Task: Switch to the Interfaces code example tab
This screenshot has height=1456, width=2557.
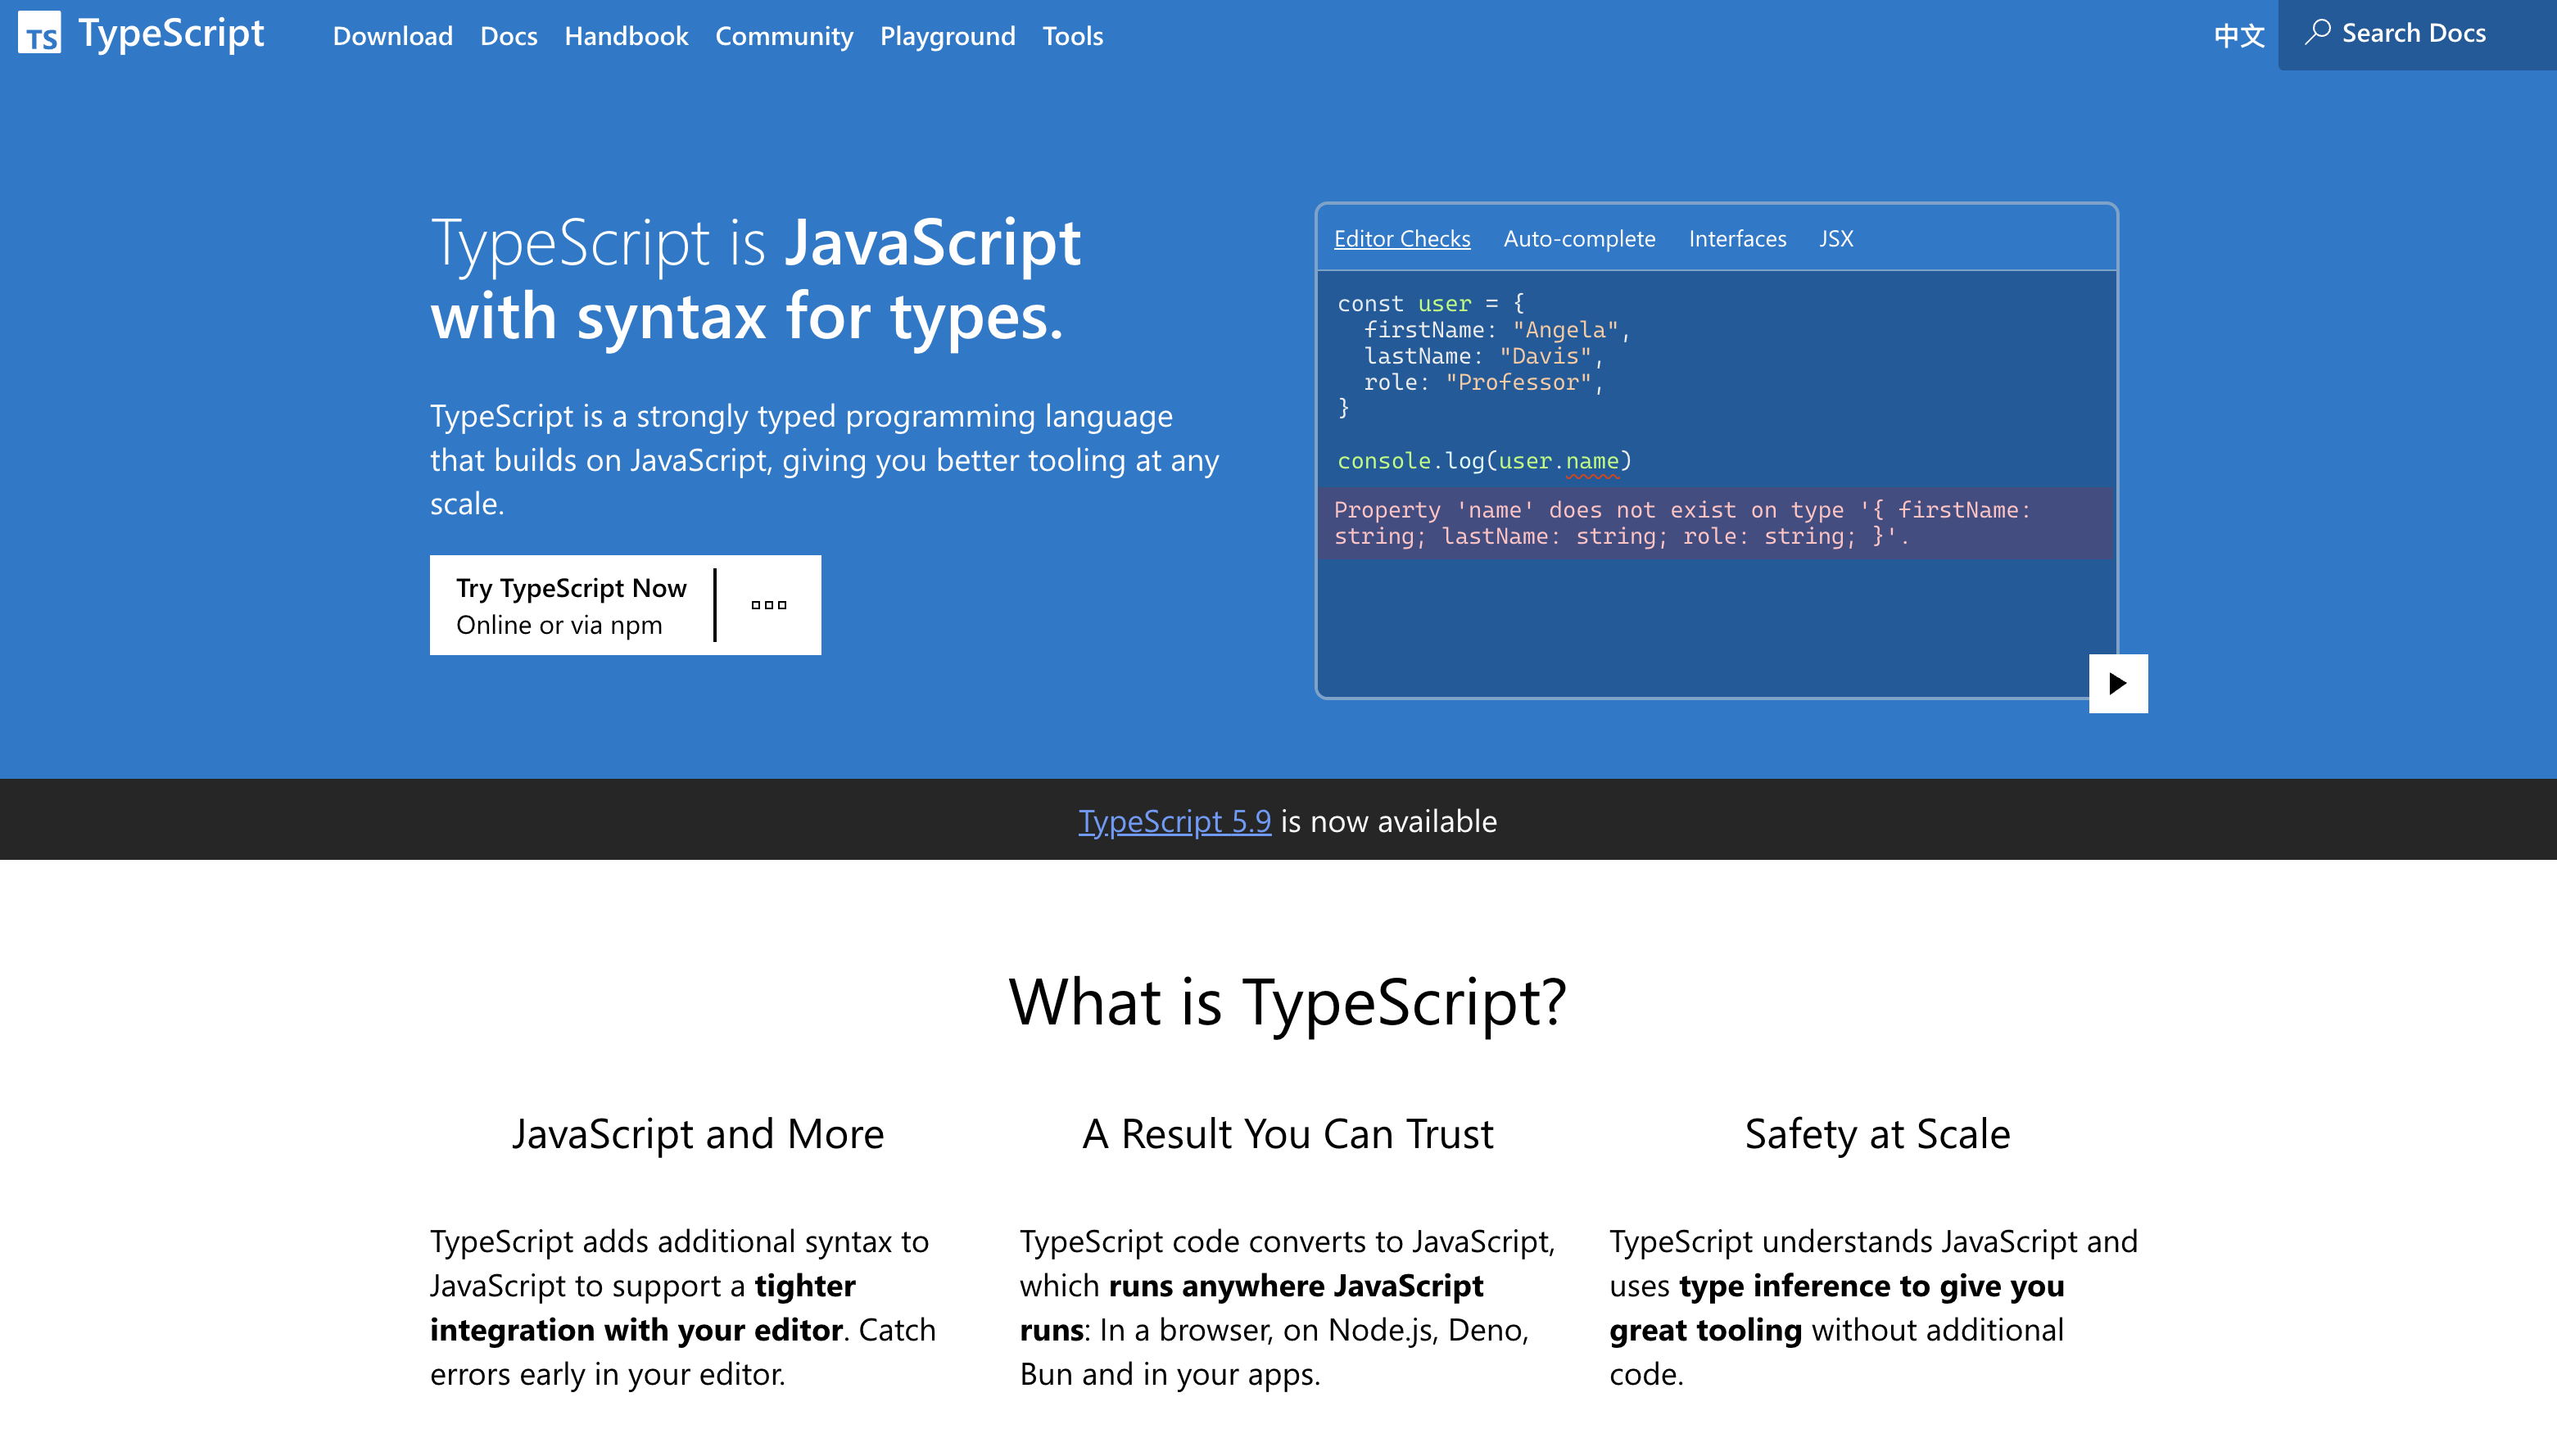Action: [1737, 238]
